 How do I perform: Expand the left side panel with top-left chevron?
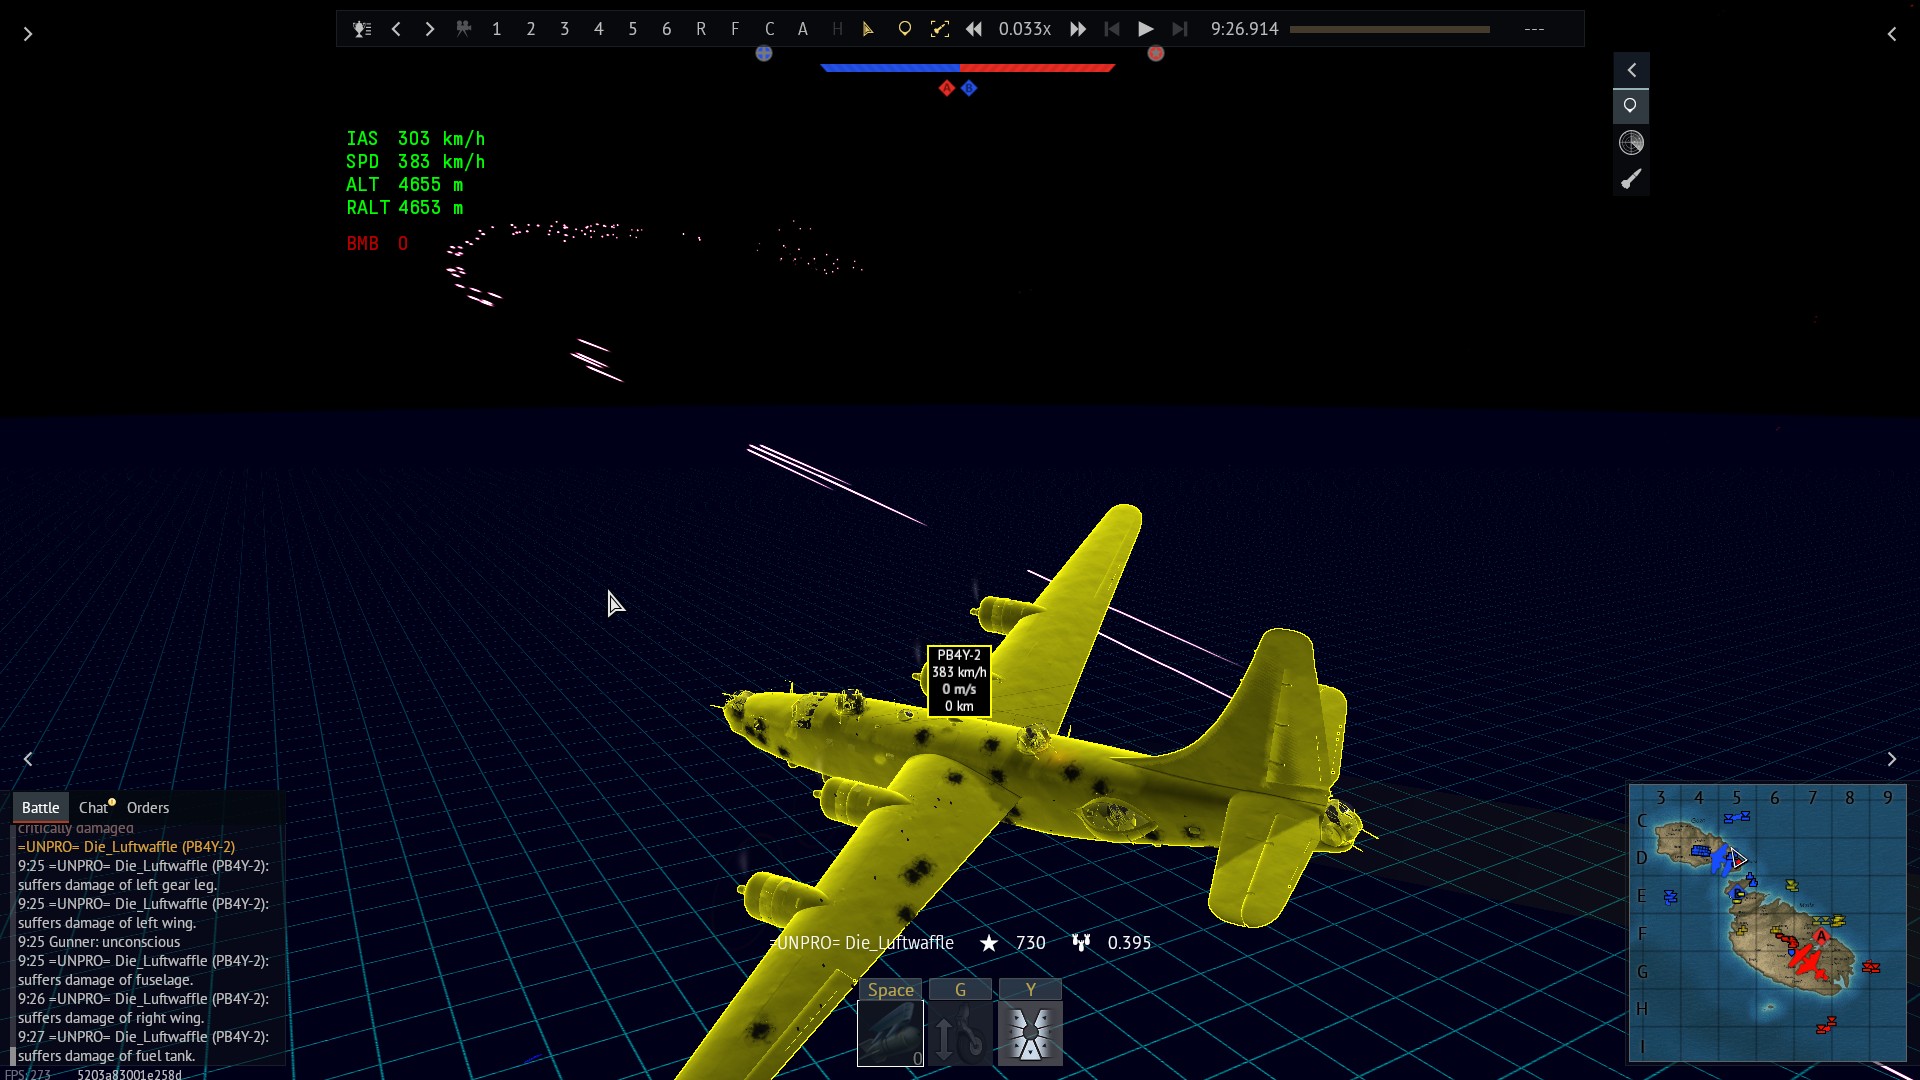(x=28, y=34)
